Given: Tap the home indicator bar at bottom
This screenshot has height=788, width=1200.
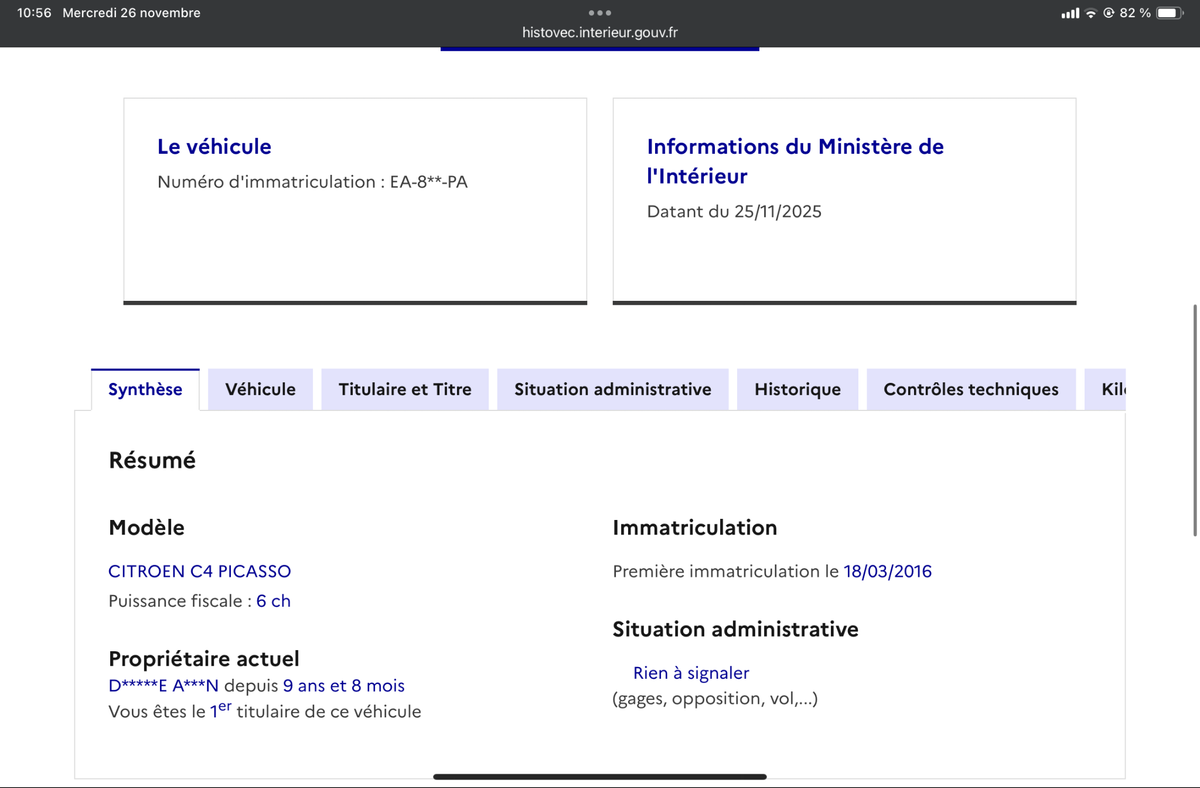Looking at the screenshot, I should 600,776.
